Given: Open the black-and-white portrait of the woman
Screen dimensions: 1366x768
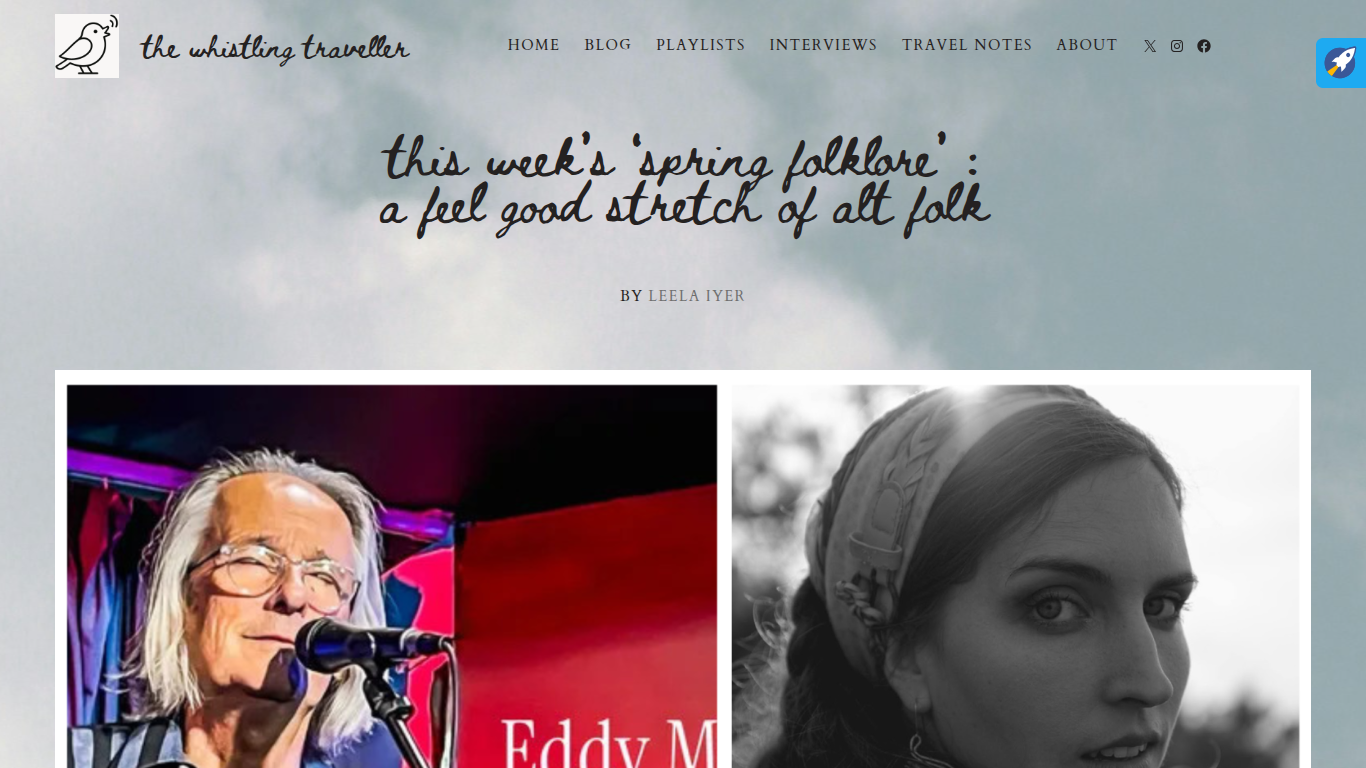Looking at the screenshot, I should click(x=1015, y=576).
